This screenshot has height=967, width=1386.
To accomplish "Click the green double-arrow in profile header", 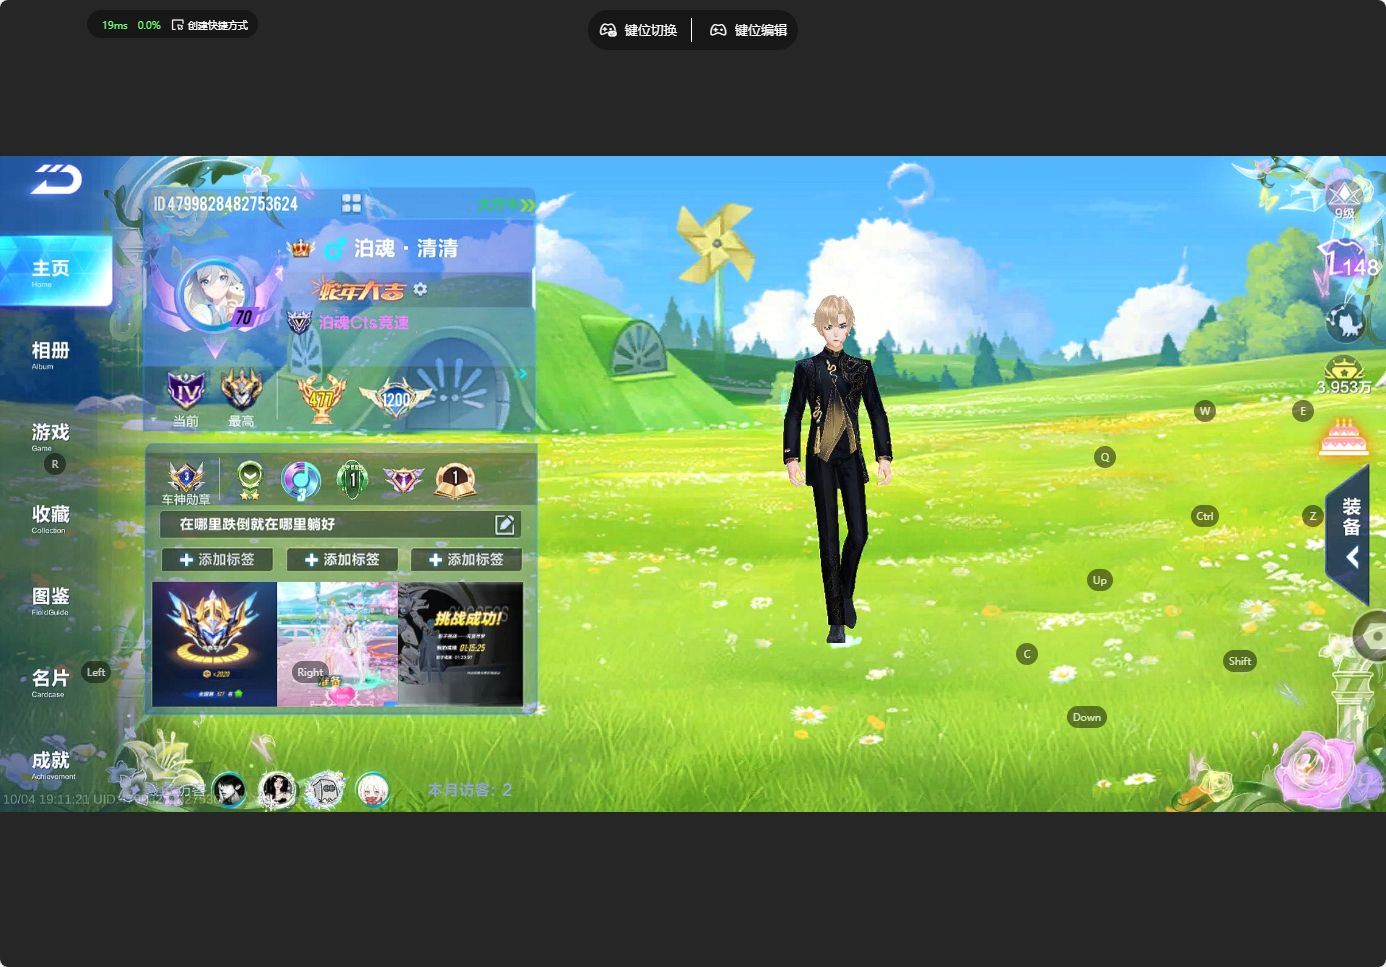I will (x=518, y=205).
